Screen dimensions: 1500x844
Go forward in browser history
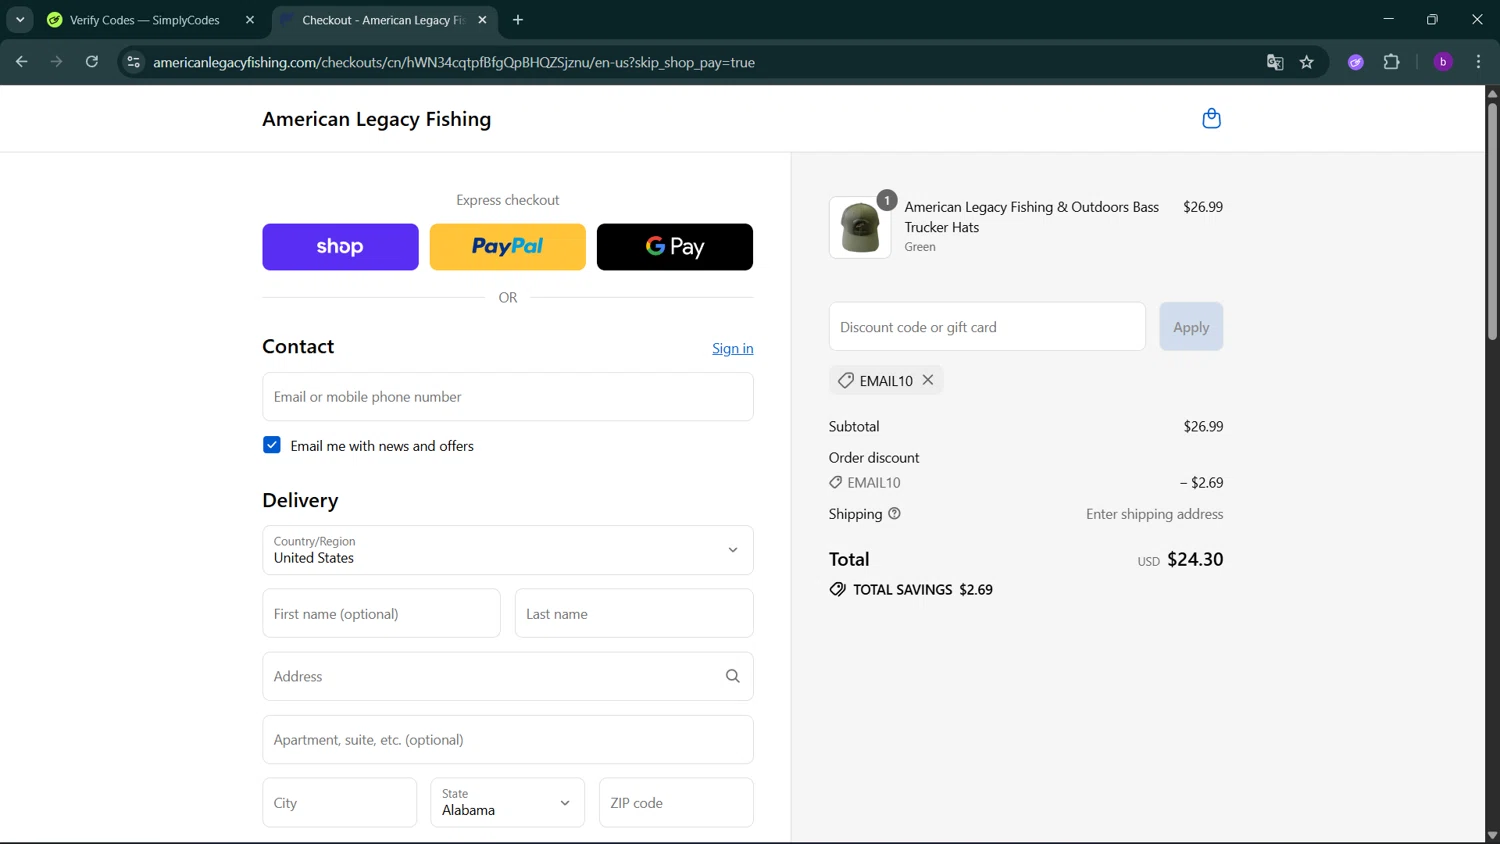[57, 62]
